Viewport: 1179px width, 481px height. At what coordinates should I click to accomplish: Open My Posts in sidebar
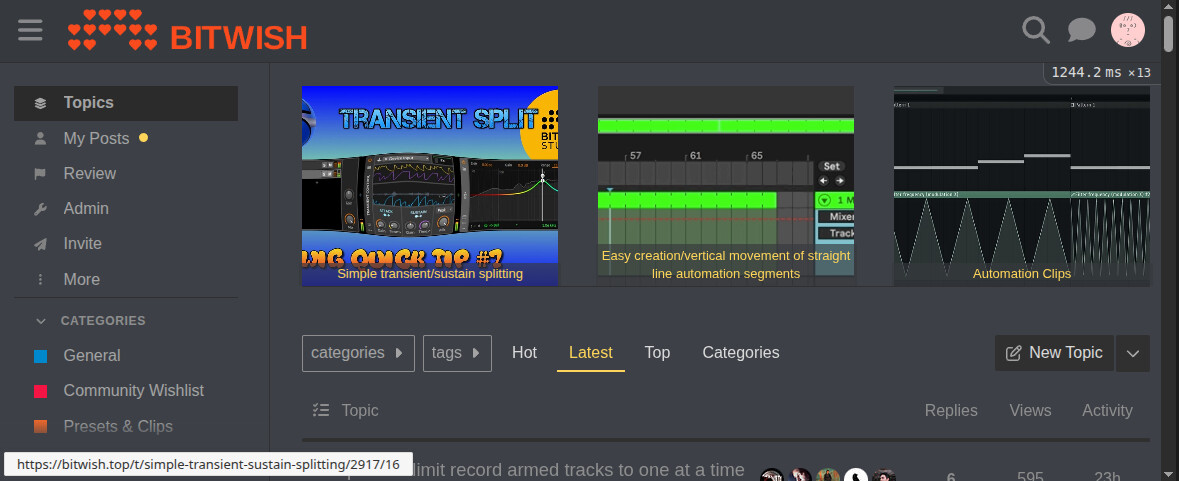[x=96, y=139]
